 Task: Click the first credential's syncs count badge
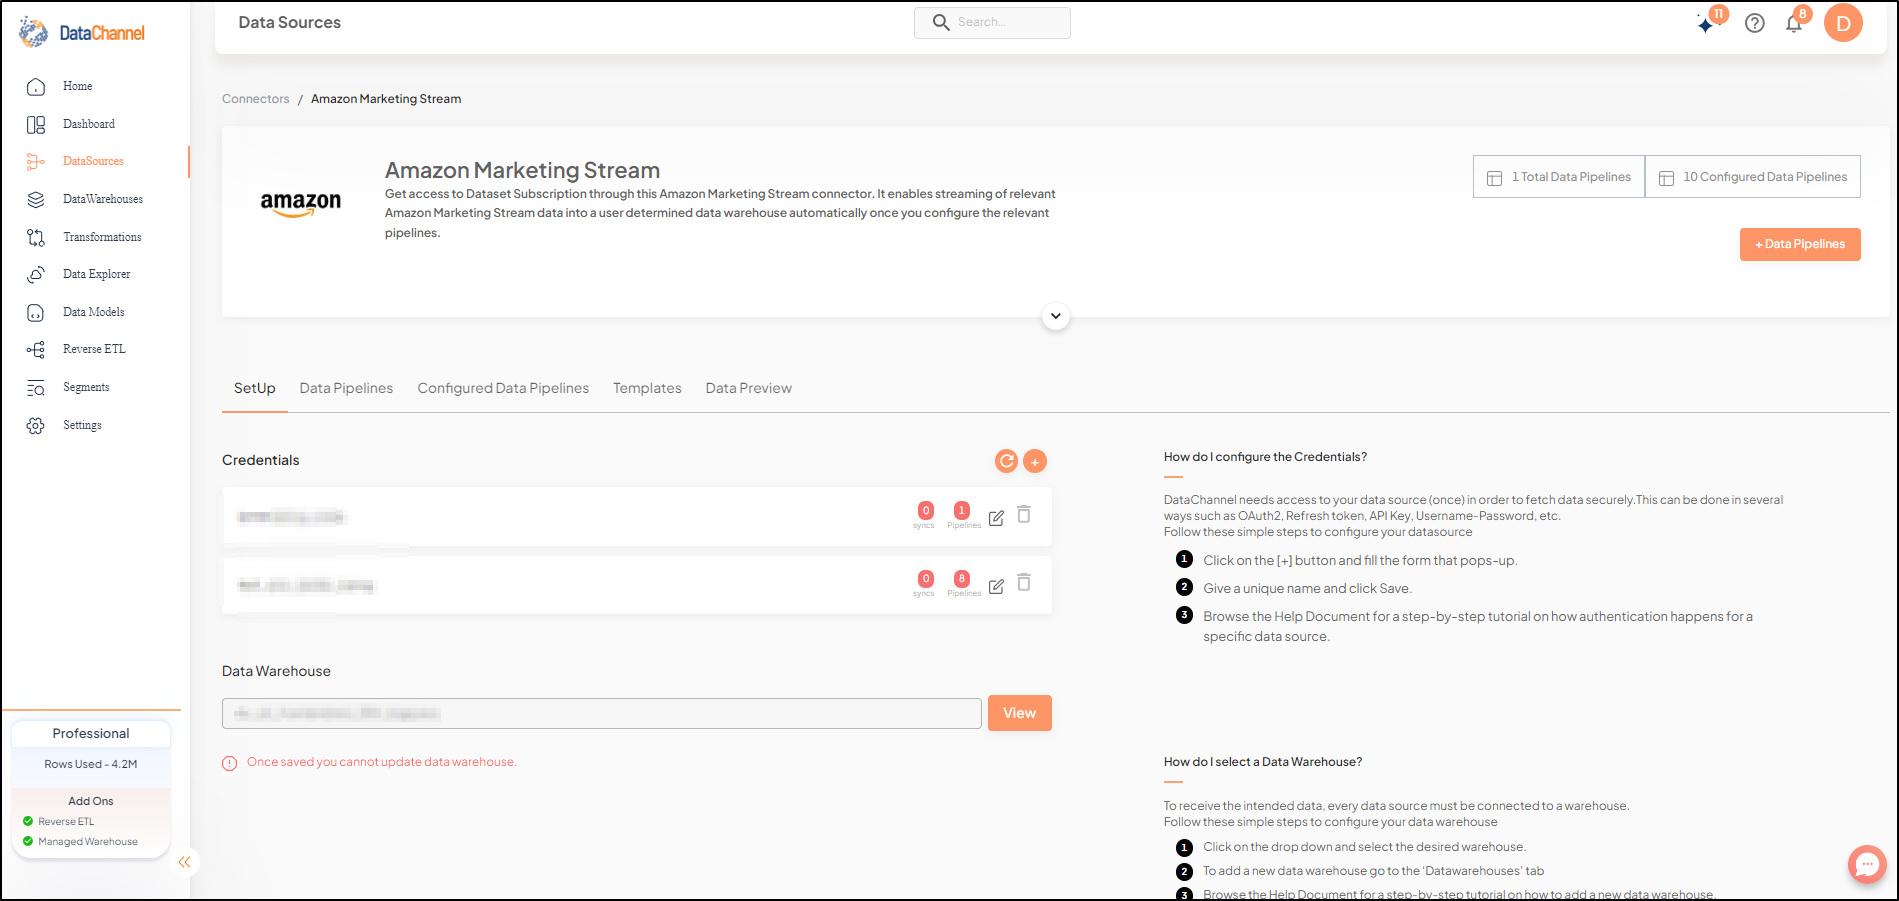(926, 511)
